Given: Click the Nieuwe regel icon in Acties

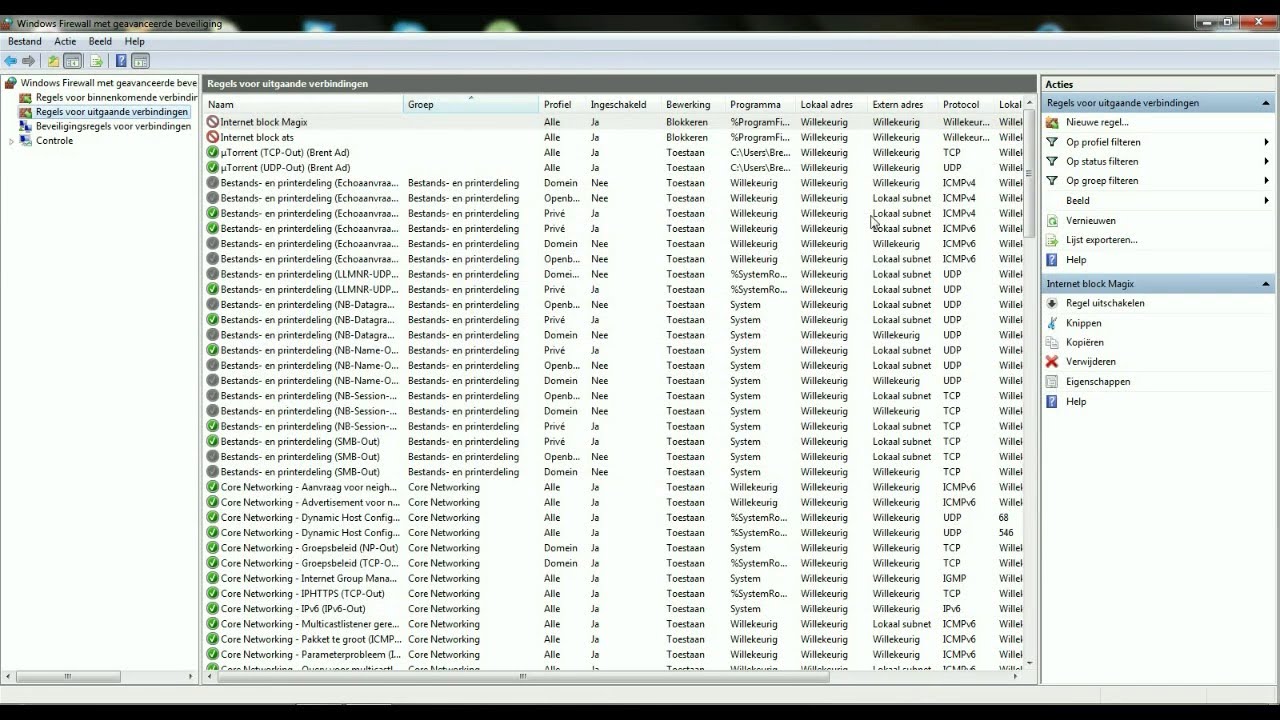Looking at the screenshot, I should coord(1052,122).
